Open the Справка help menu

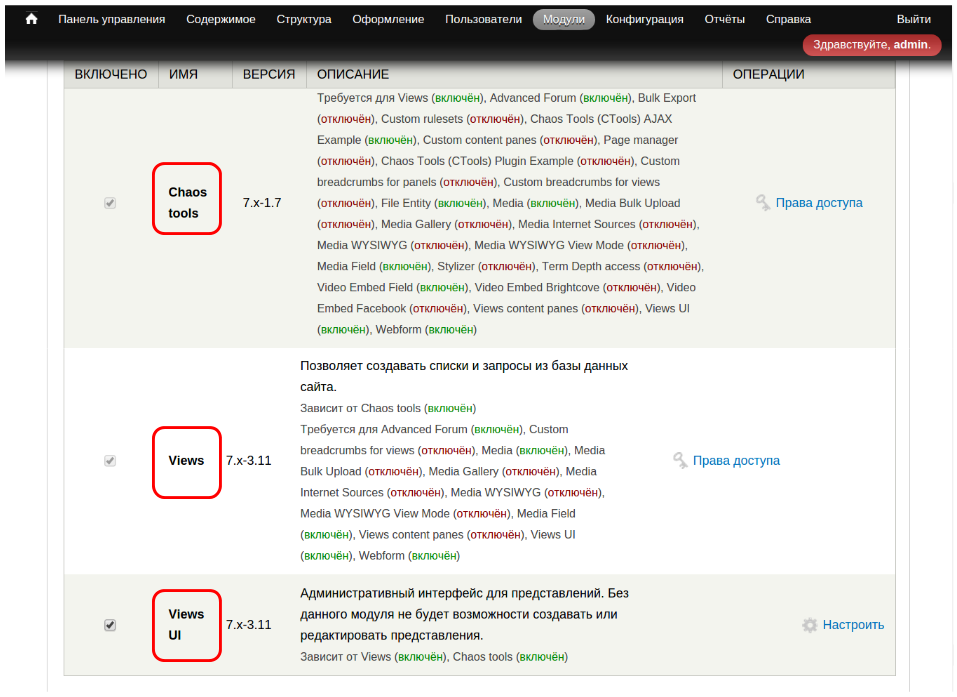(x=788, y=19)
